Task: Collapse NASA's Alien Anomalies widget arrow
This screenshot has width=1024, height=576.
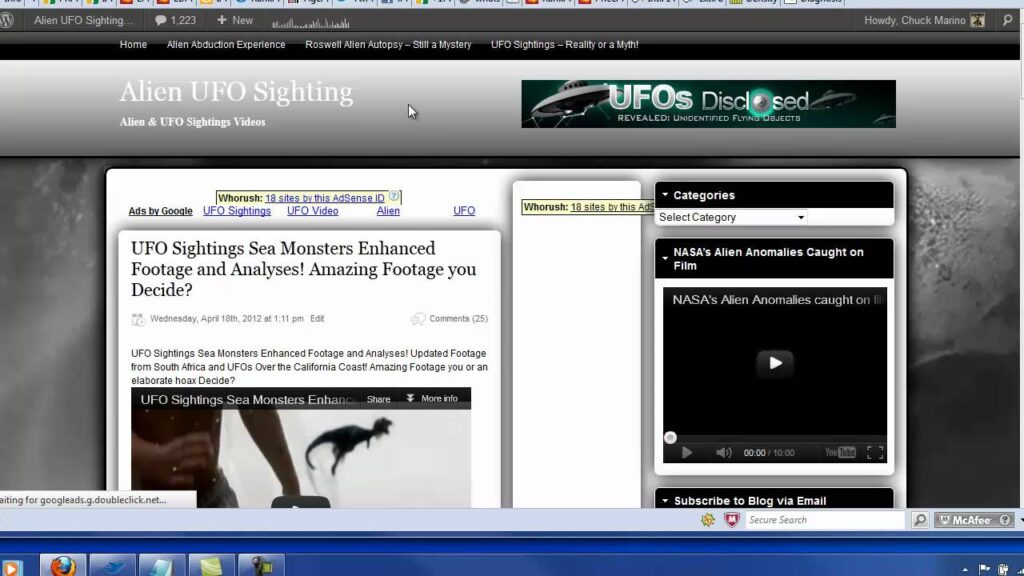Action: [x=665, y=259]
